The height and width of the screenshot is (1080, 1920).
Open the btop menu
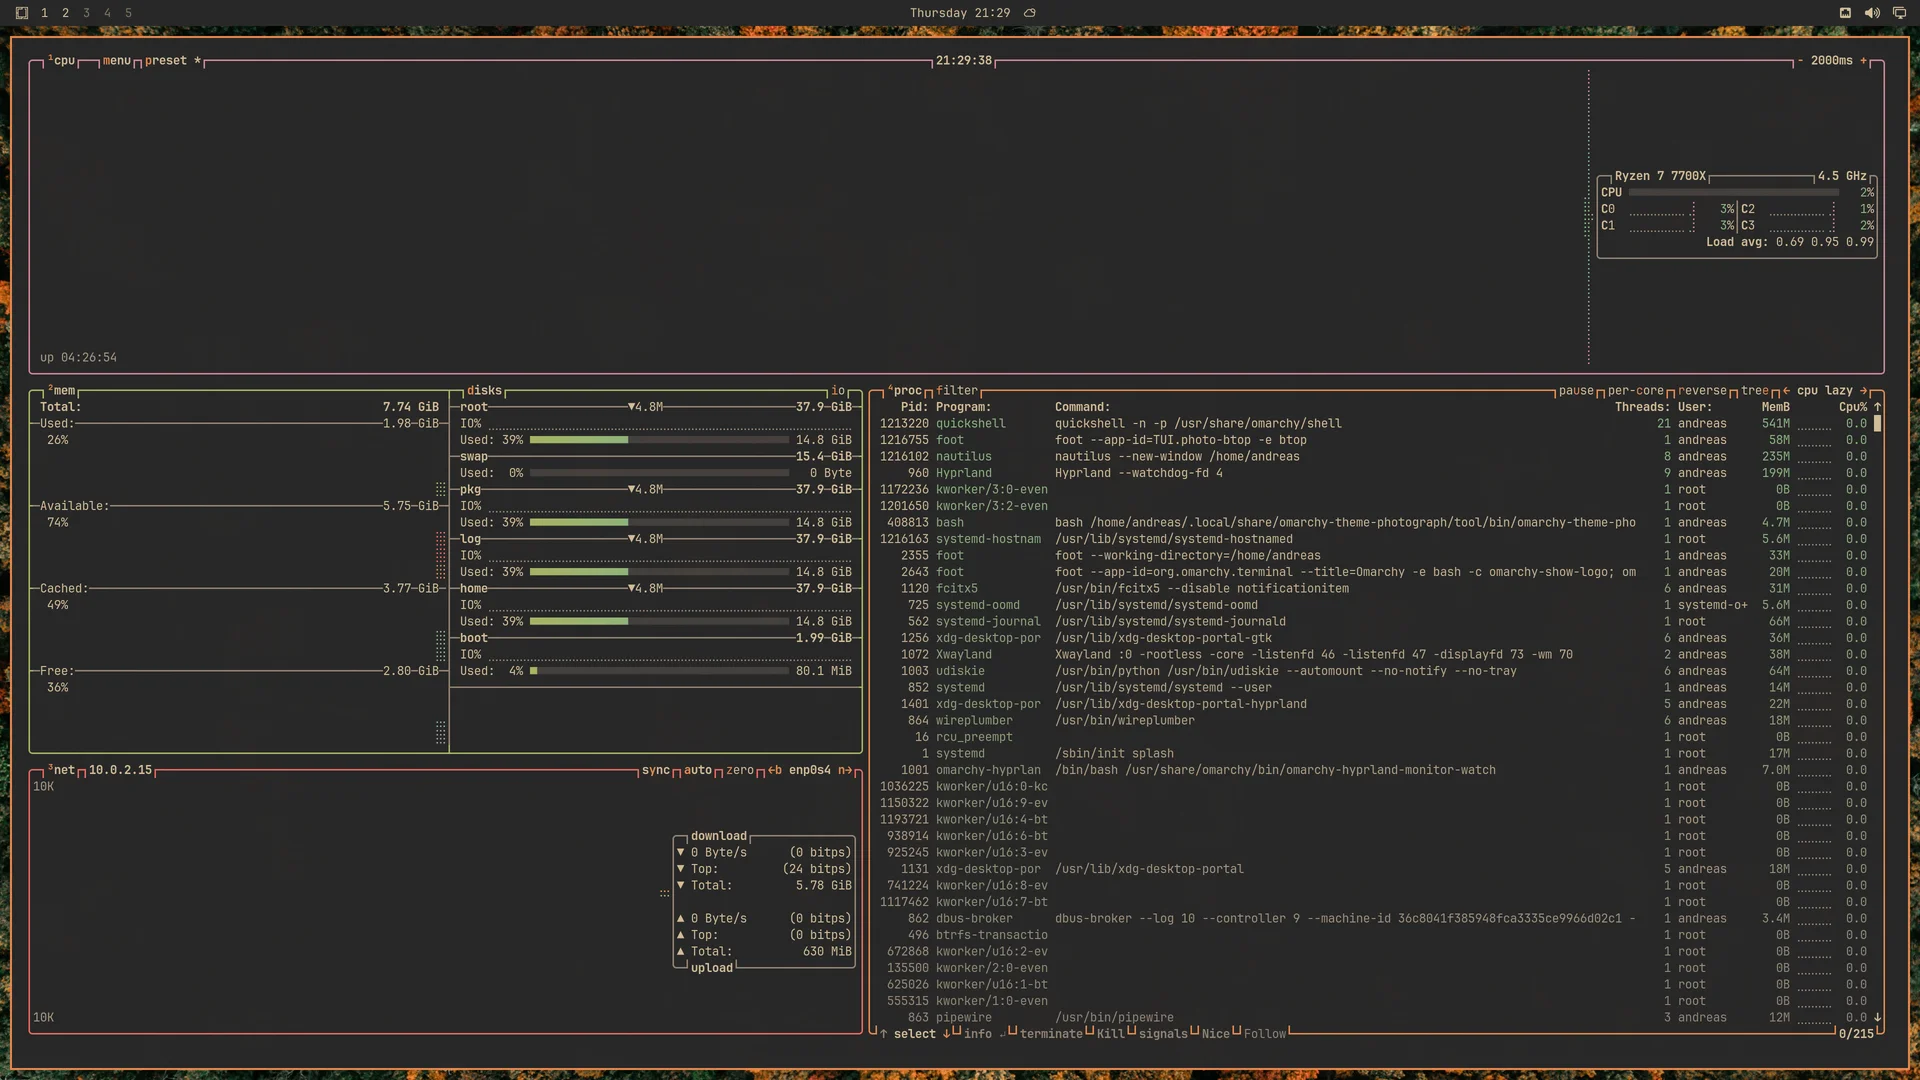coord(117,61)
